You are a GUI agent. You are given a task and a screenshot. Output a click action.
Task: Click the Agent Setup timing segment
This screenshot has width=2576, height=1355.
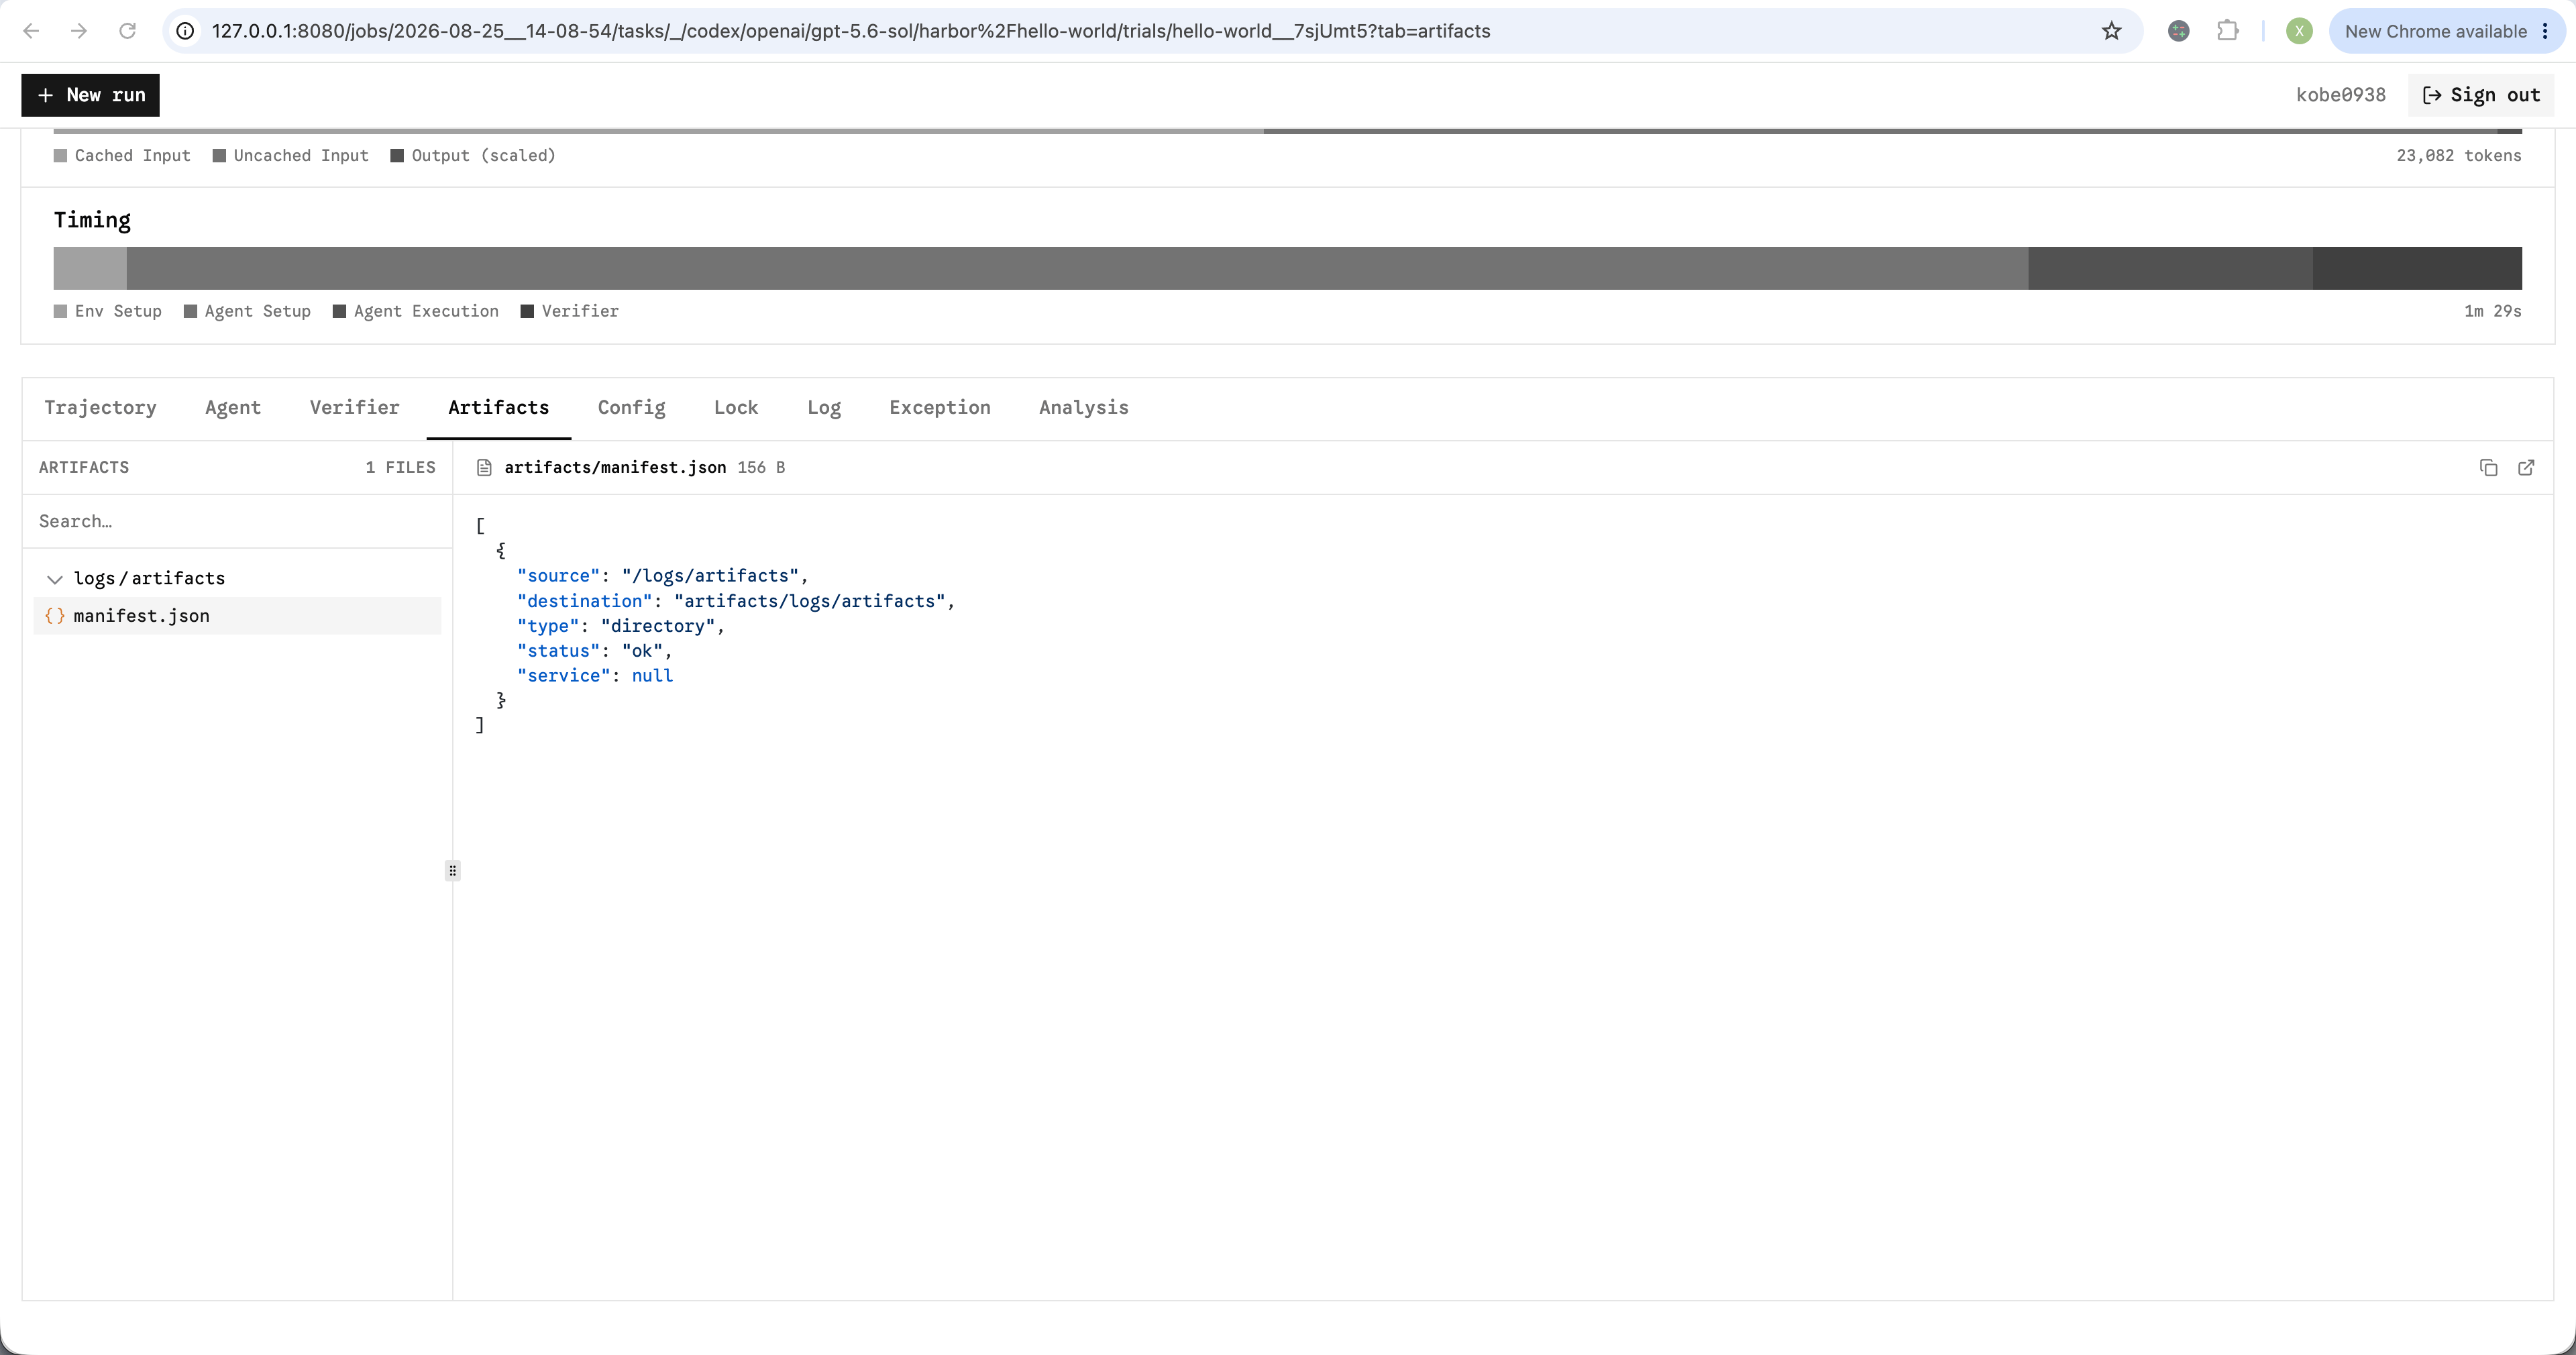point(1077,268)
